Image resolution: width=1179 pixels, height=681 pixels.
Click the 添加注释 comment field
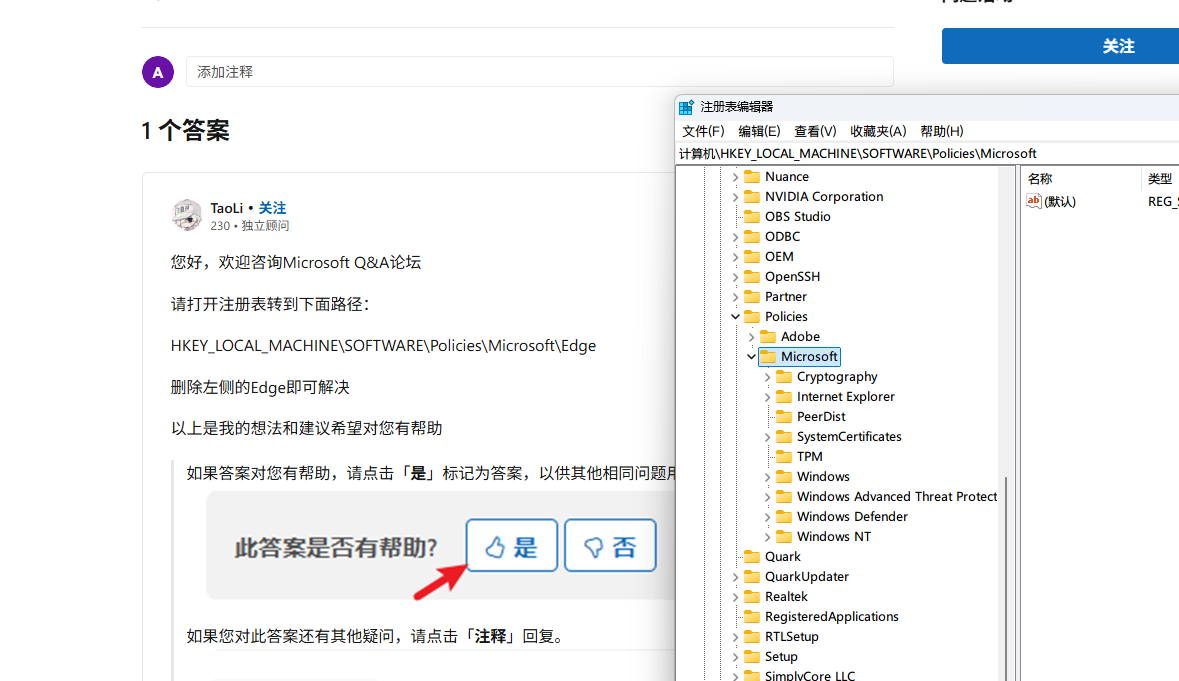540,72
